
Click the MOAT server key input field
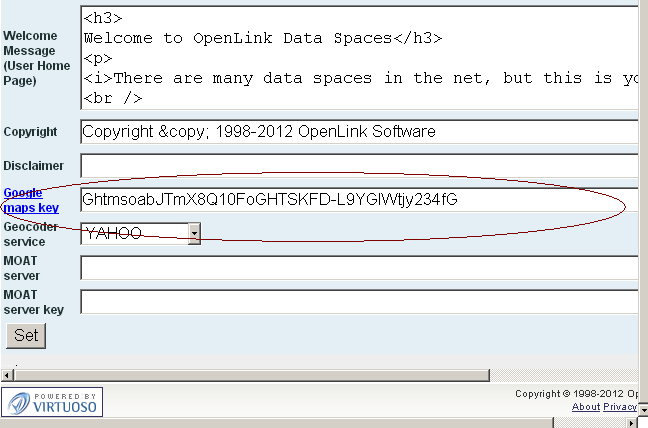click(x=359, y=302)
